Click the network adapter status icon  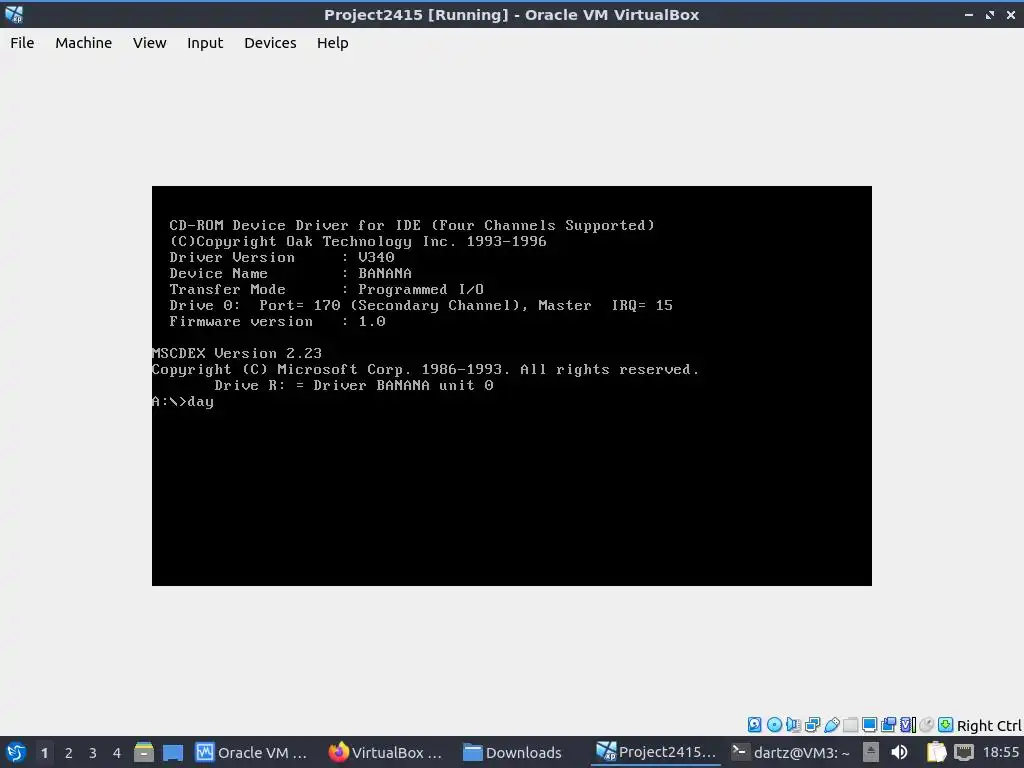pos(812,724)
